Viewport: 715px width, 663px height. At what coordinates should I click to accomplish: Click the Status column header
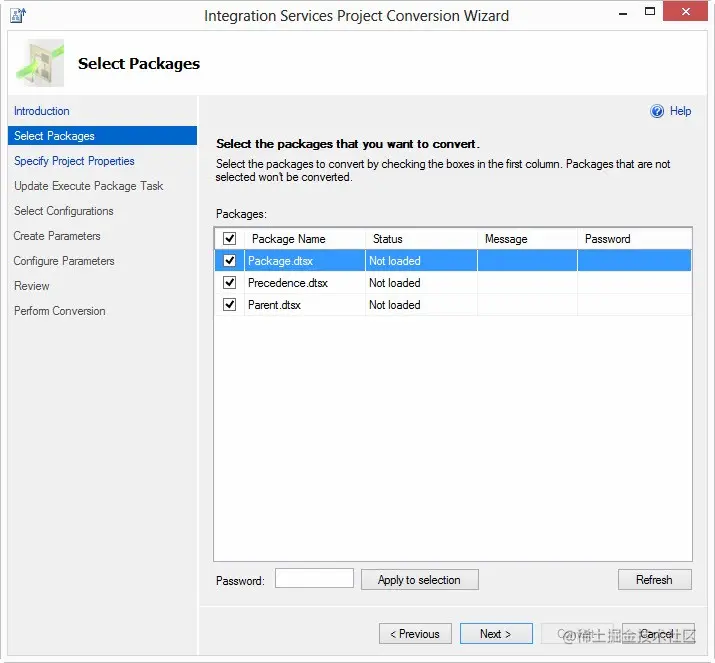pos(421,238)
